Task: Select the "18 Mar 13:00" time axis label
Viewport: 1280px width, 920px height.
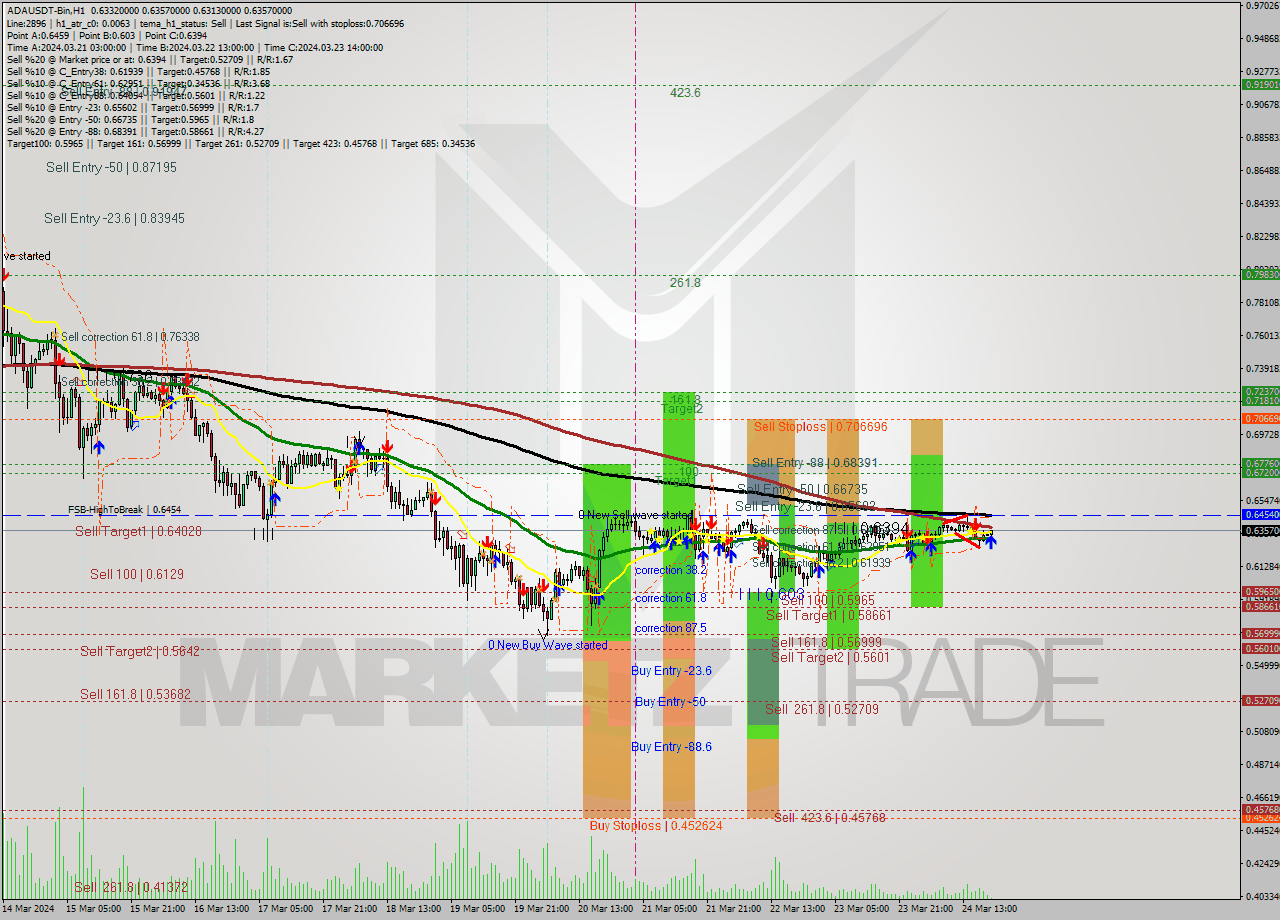Action: [x=414, y=908]
